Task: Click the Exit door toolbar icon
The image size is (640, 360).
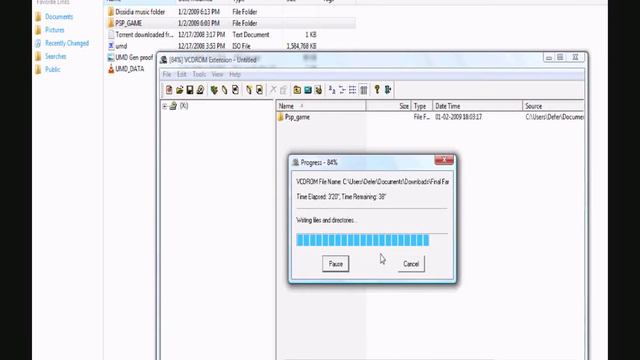Action: coord(388,90)
